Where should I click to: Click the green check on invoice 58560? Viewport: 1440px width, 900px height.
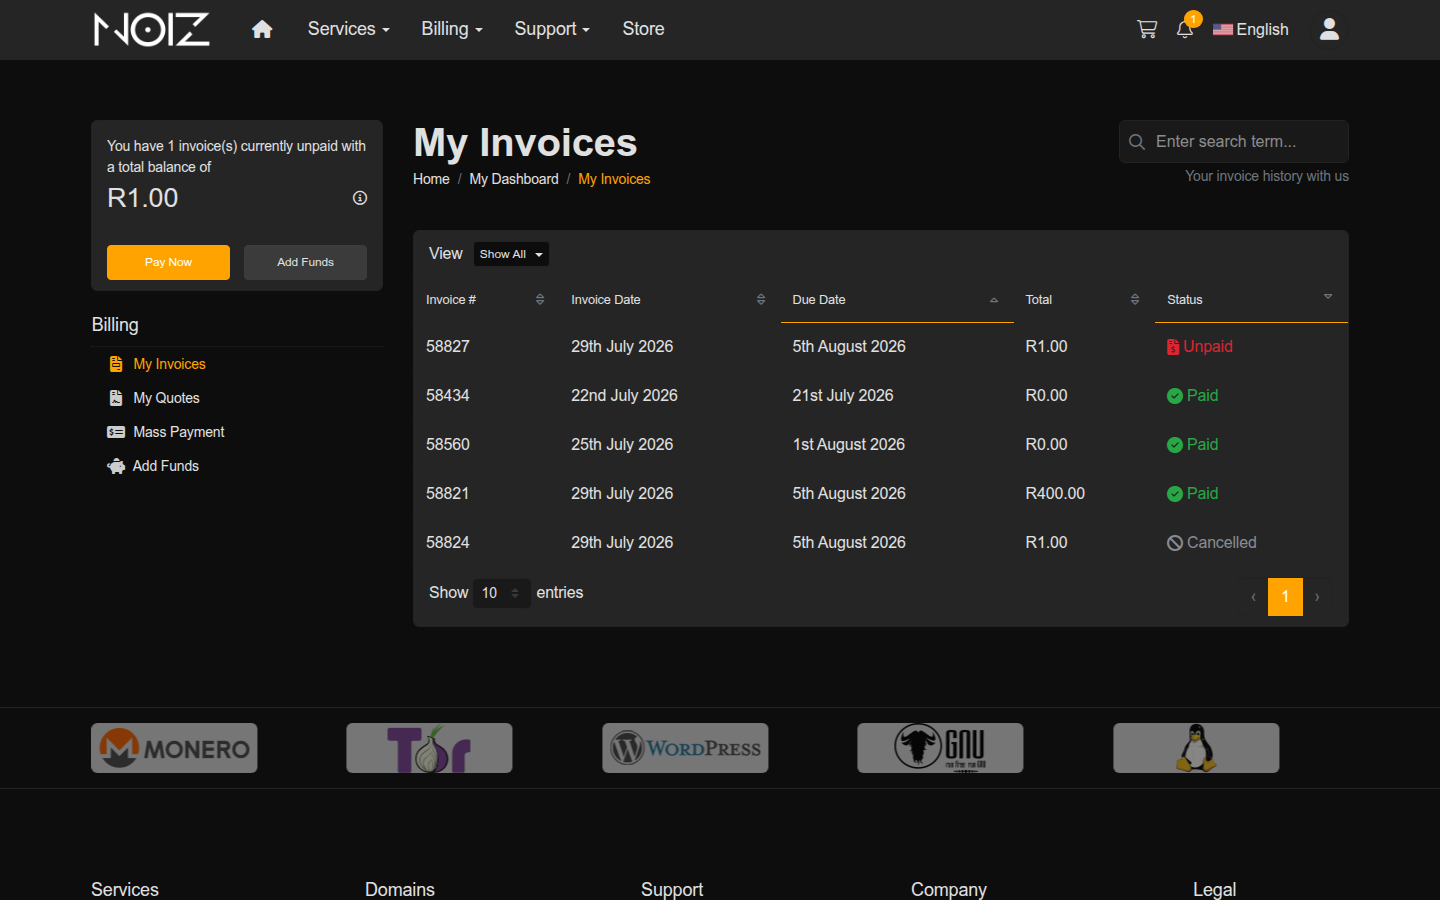pos(1175,445)
